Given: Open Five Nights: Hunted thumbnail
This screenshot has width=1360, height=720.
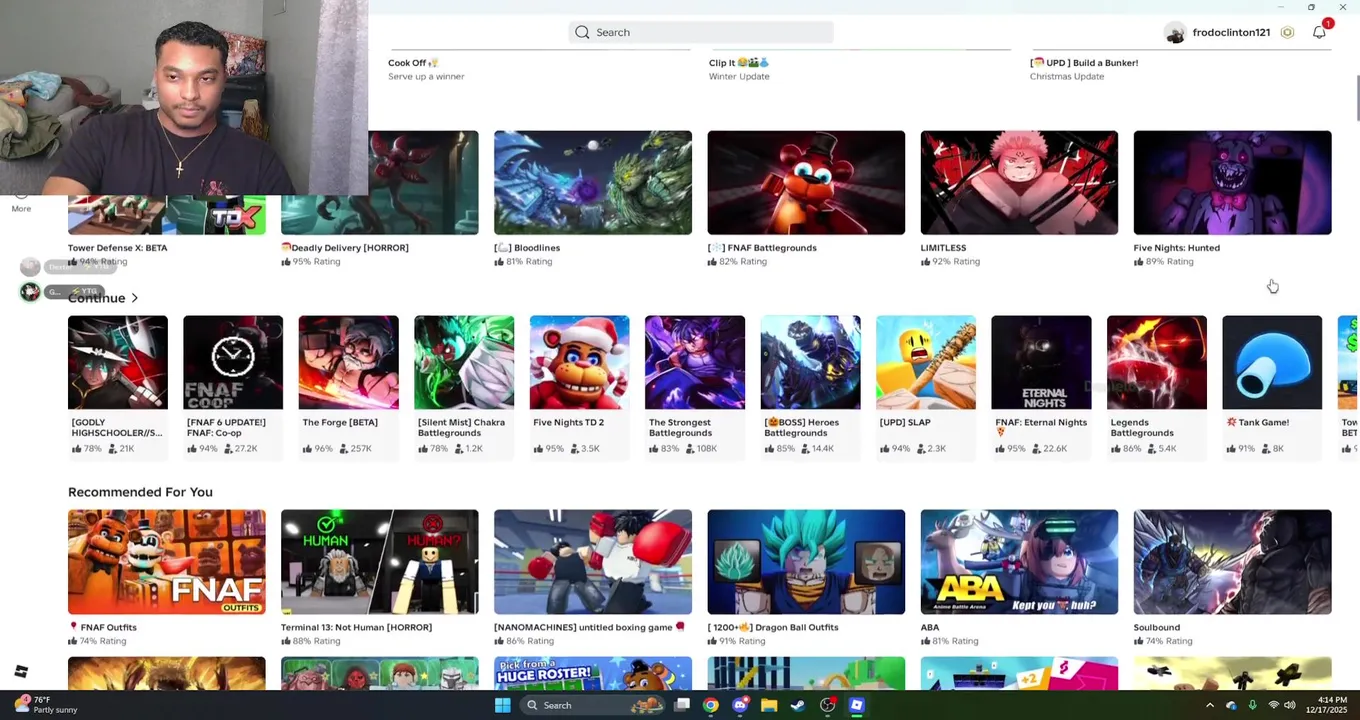Looking at the screenshot, I should (x=1232, y=183).
